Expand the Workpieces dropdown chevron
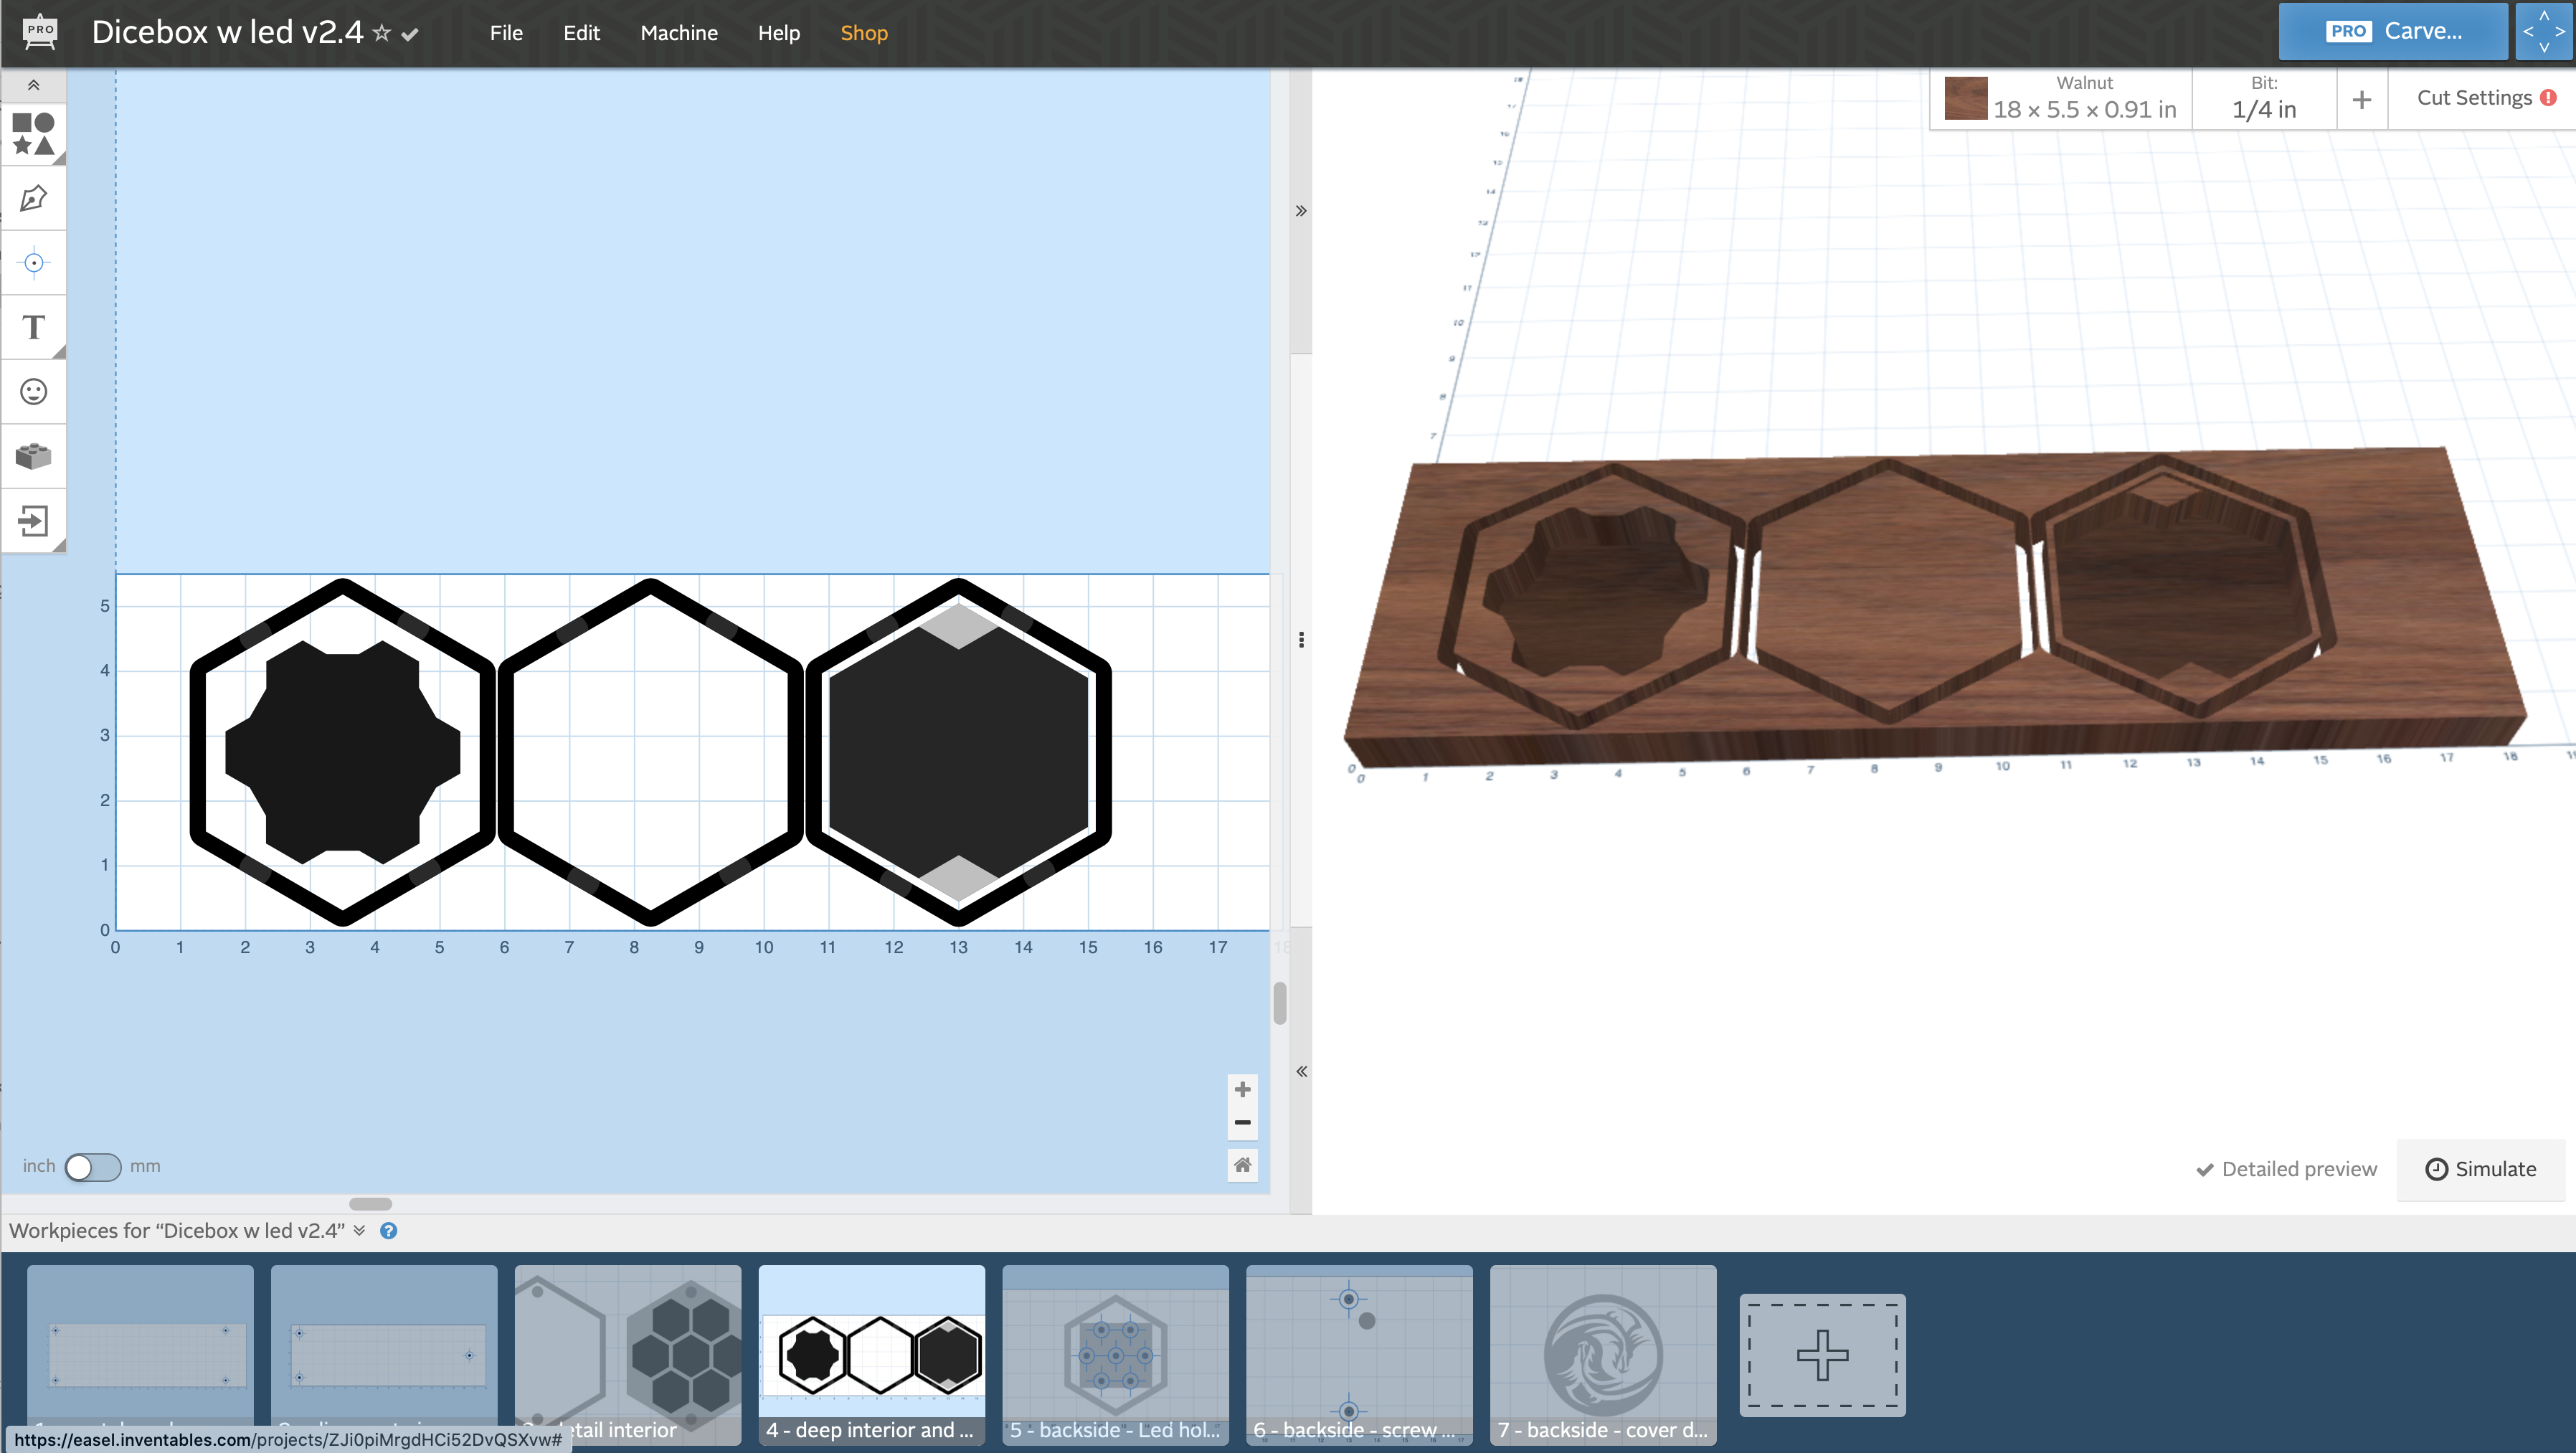Screen dimensions: 2576x1453 click(x=360, y=1231)
